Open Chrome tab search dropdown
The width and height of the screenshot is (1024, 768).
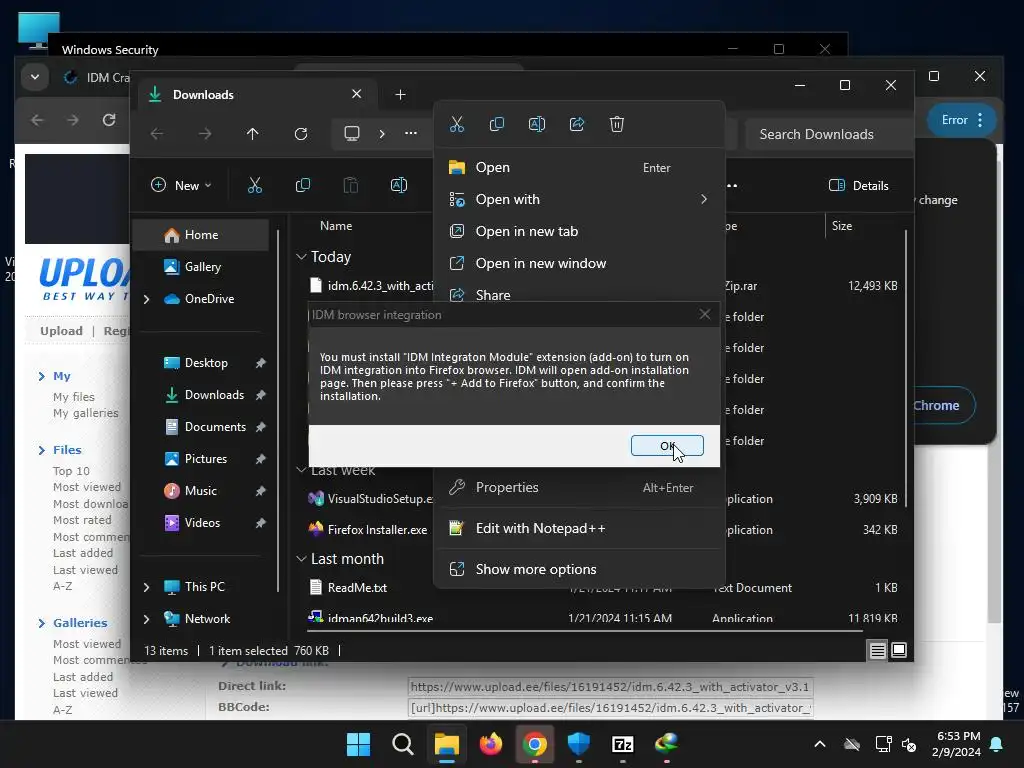[x=35, y=77]
